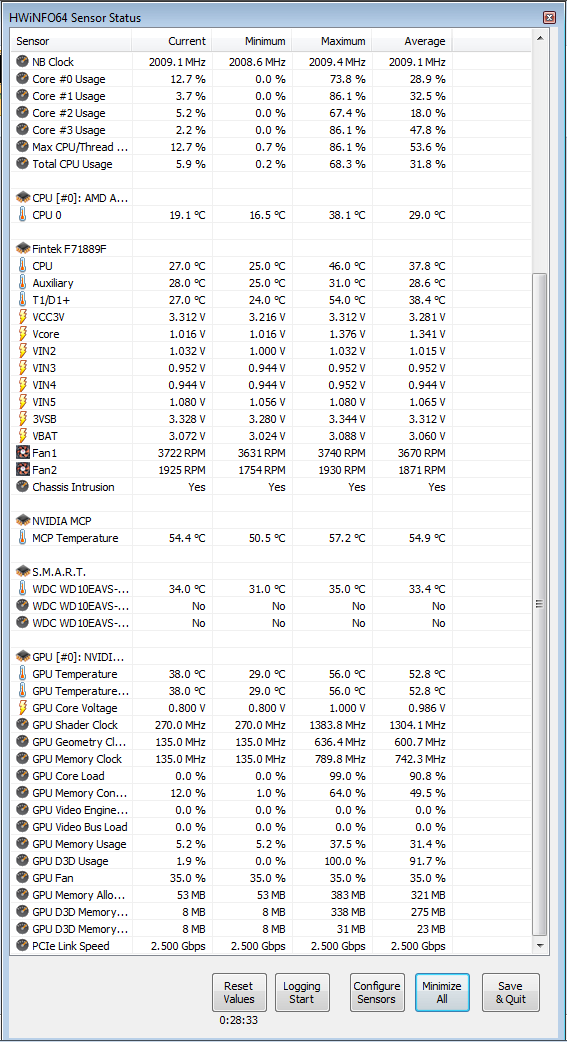Select the VIN4 row label
567x1042 pixels.
(x=43, y=385)
